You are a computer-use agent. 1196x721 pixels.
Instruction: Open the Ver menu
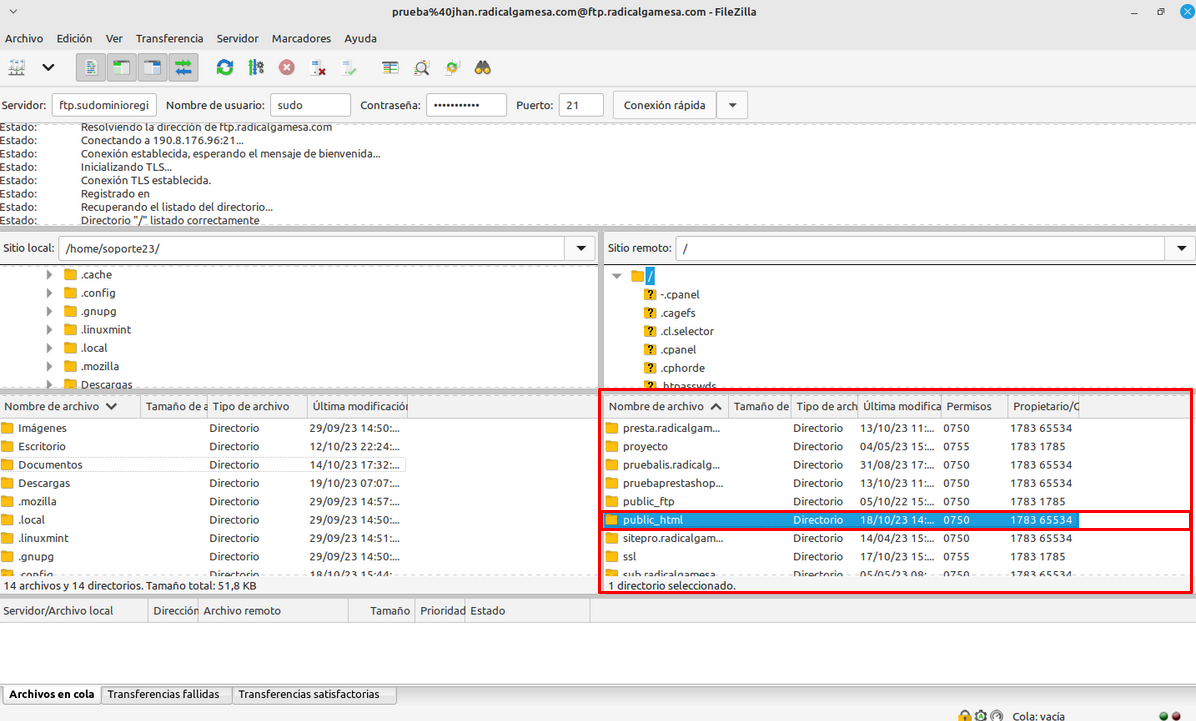pyautogui.click(x=114, y=38)
